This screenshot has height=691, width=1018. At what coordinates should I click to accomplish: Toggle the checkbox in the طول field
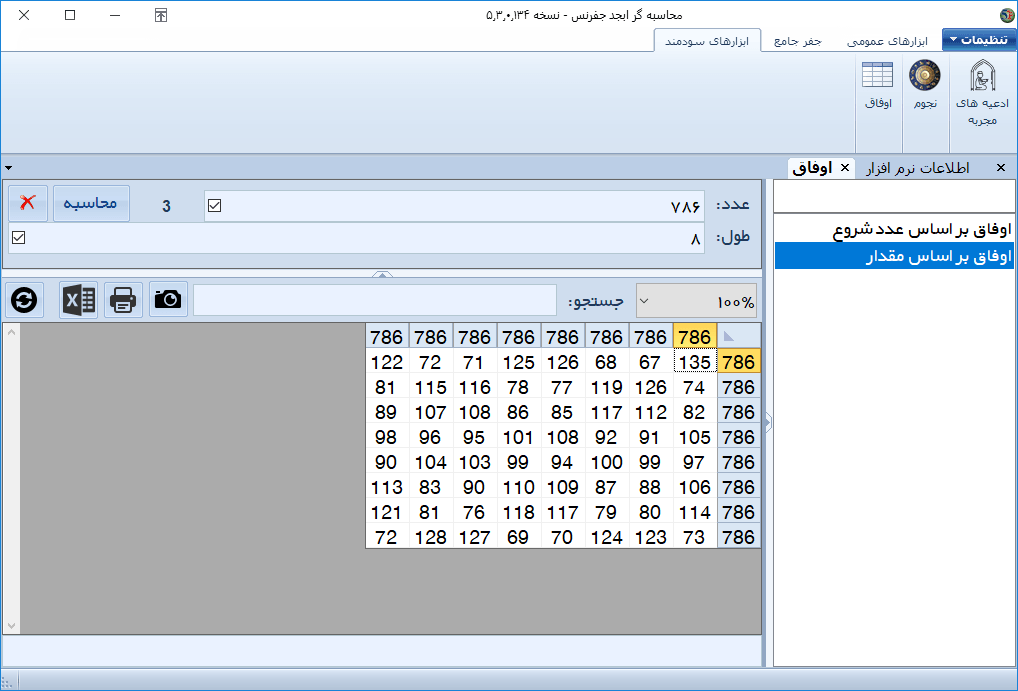click(x=18, y=237)
